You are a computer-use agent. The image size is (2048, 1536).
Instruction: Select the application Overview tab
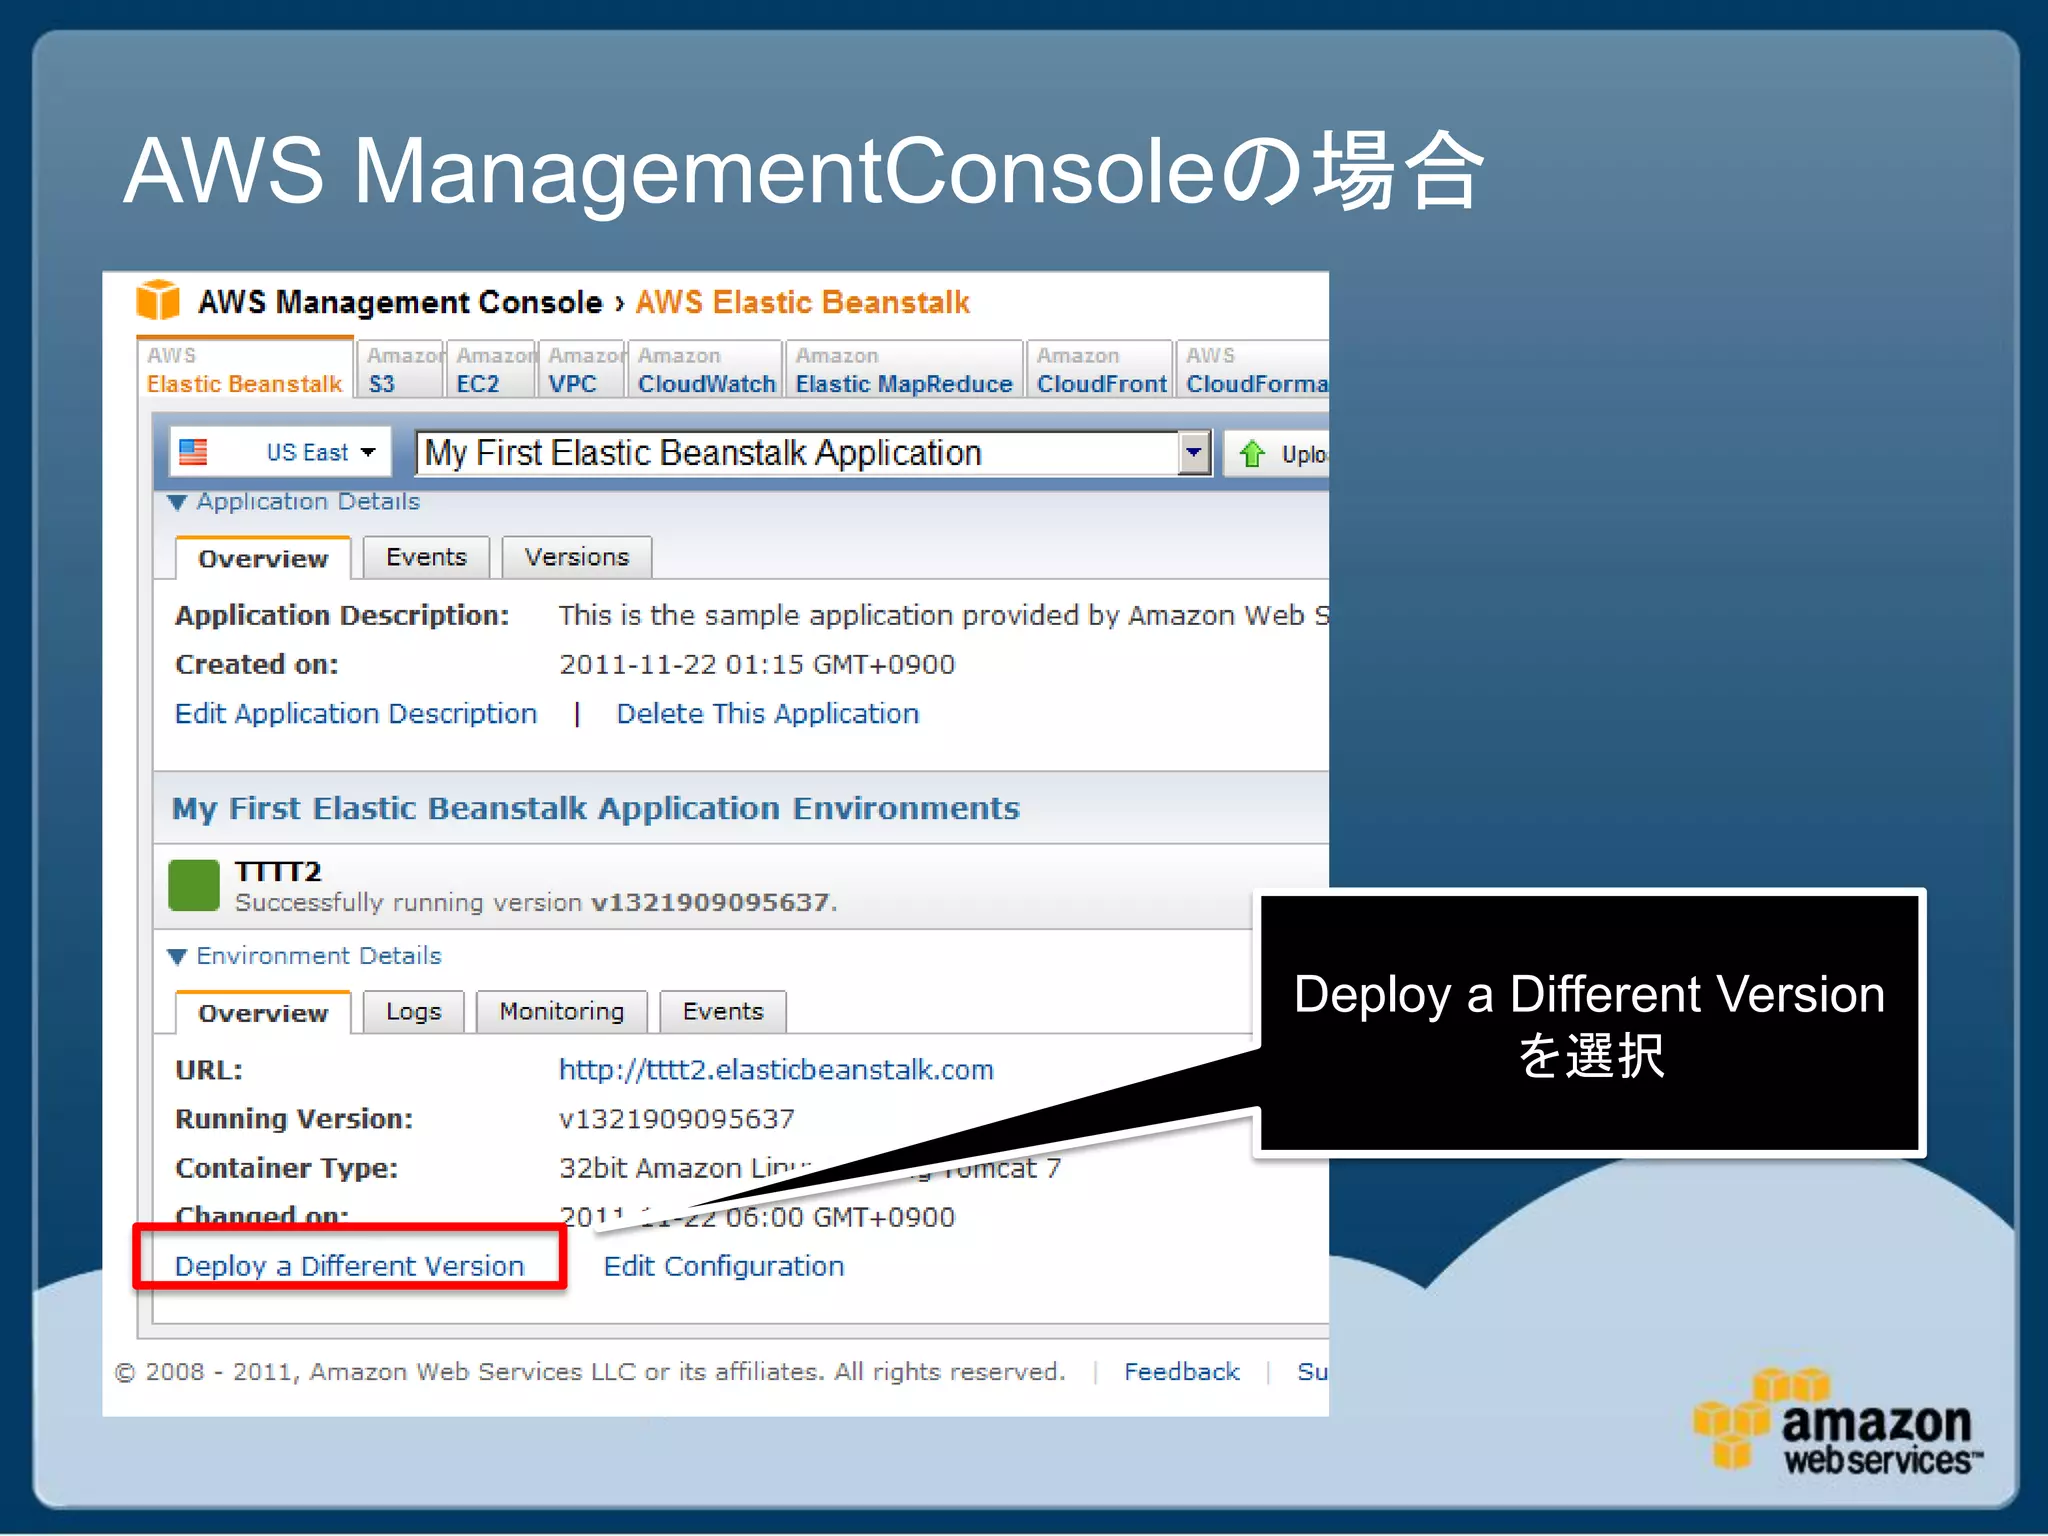(x=263, y=558)
